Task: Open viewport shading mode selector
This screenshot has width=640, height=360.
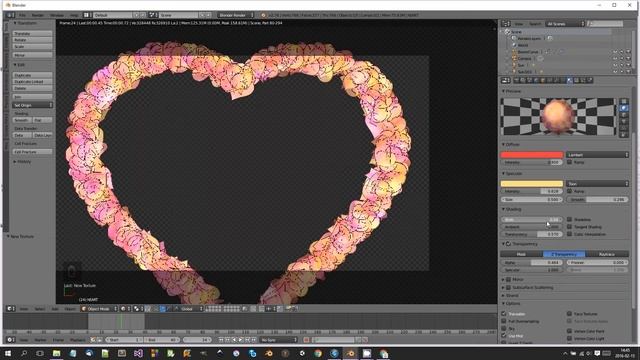Action: [126, 309]
